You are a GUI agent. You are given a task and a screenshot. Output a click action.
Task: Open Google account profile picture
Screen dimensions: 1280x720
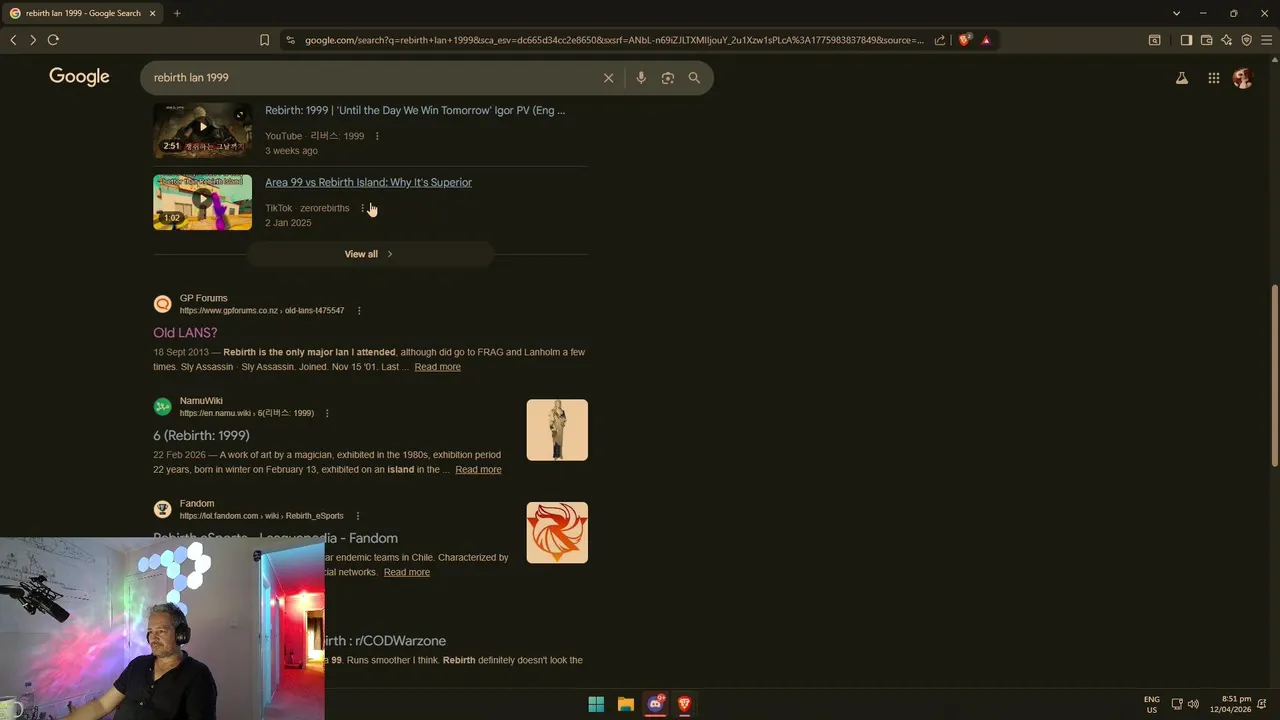click(1243, 78)
